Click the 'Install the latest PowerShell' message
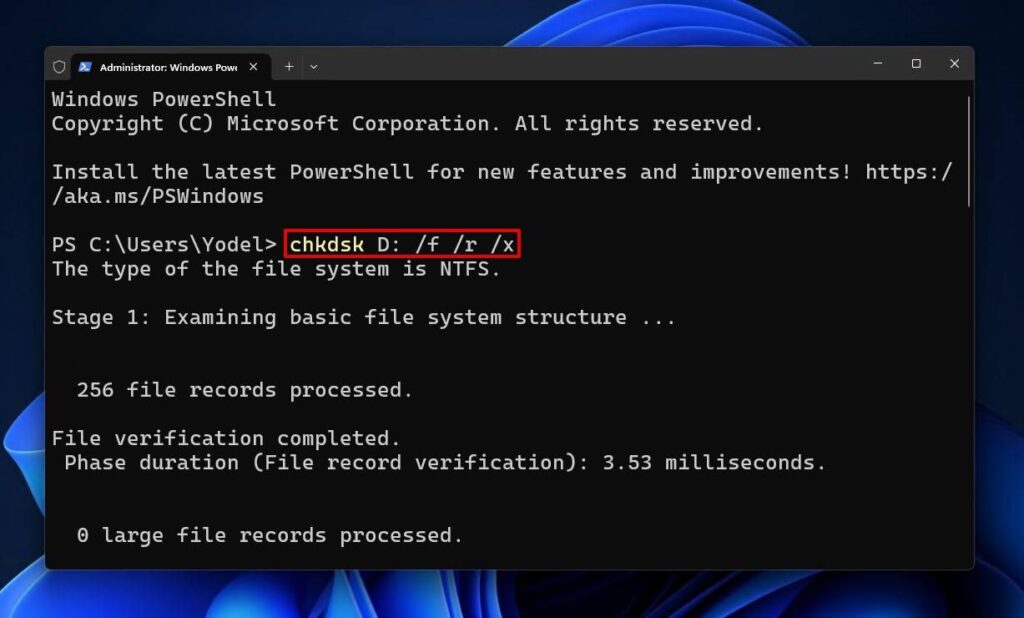The image size is (1024, 618). point(400,171)
